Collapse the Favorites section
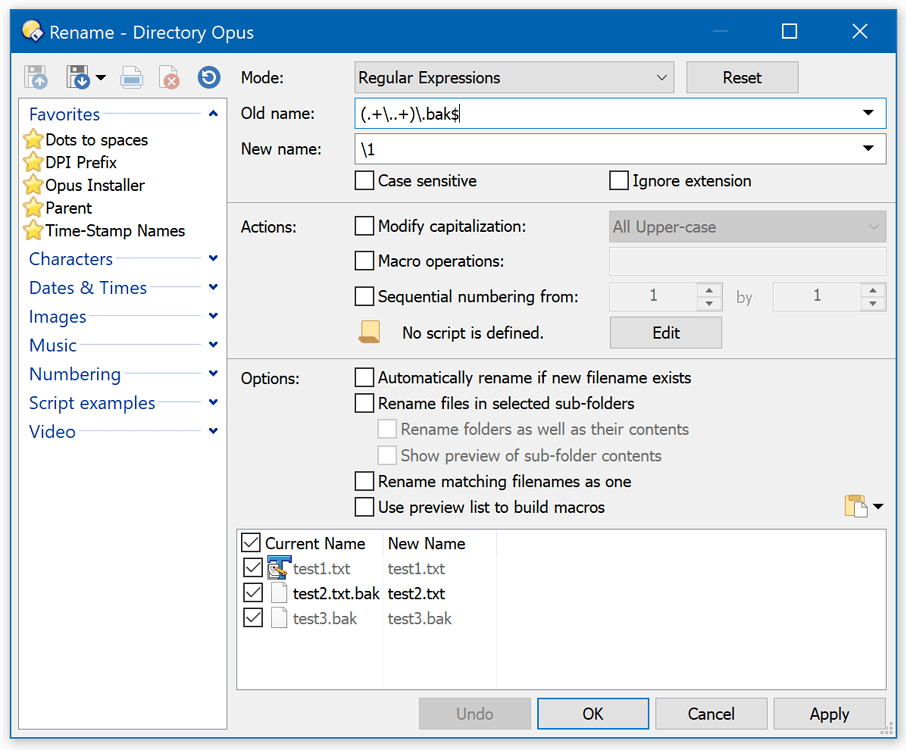The width and height of the screenshot is (906, 750). 210,113
